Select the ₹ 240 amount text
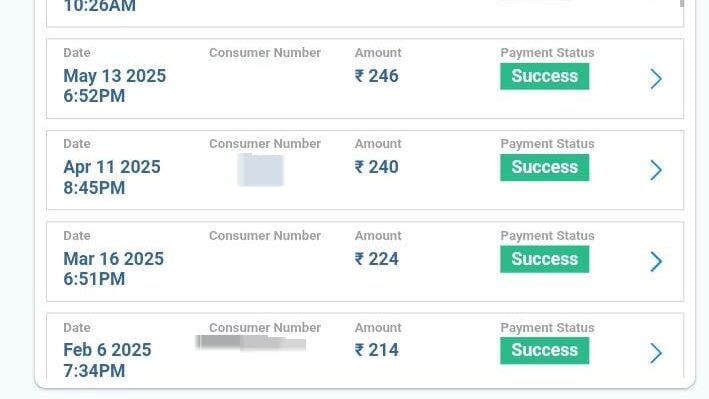Image resolution: width=709 pixels, height=399 pixels. 377,167
